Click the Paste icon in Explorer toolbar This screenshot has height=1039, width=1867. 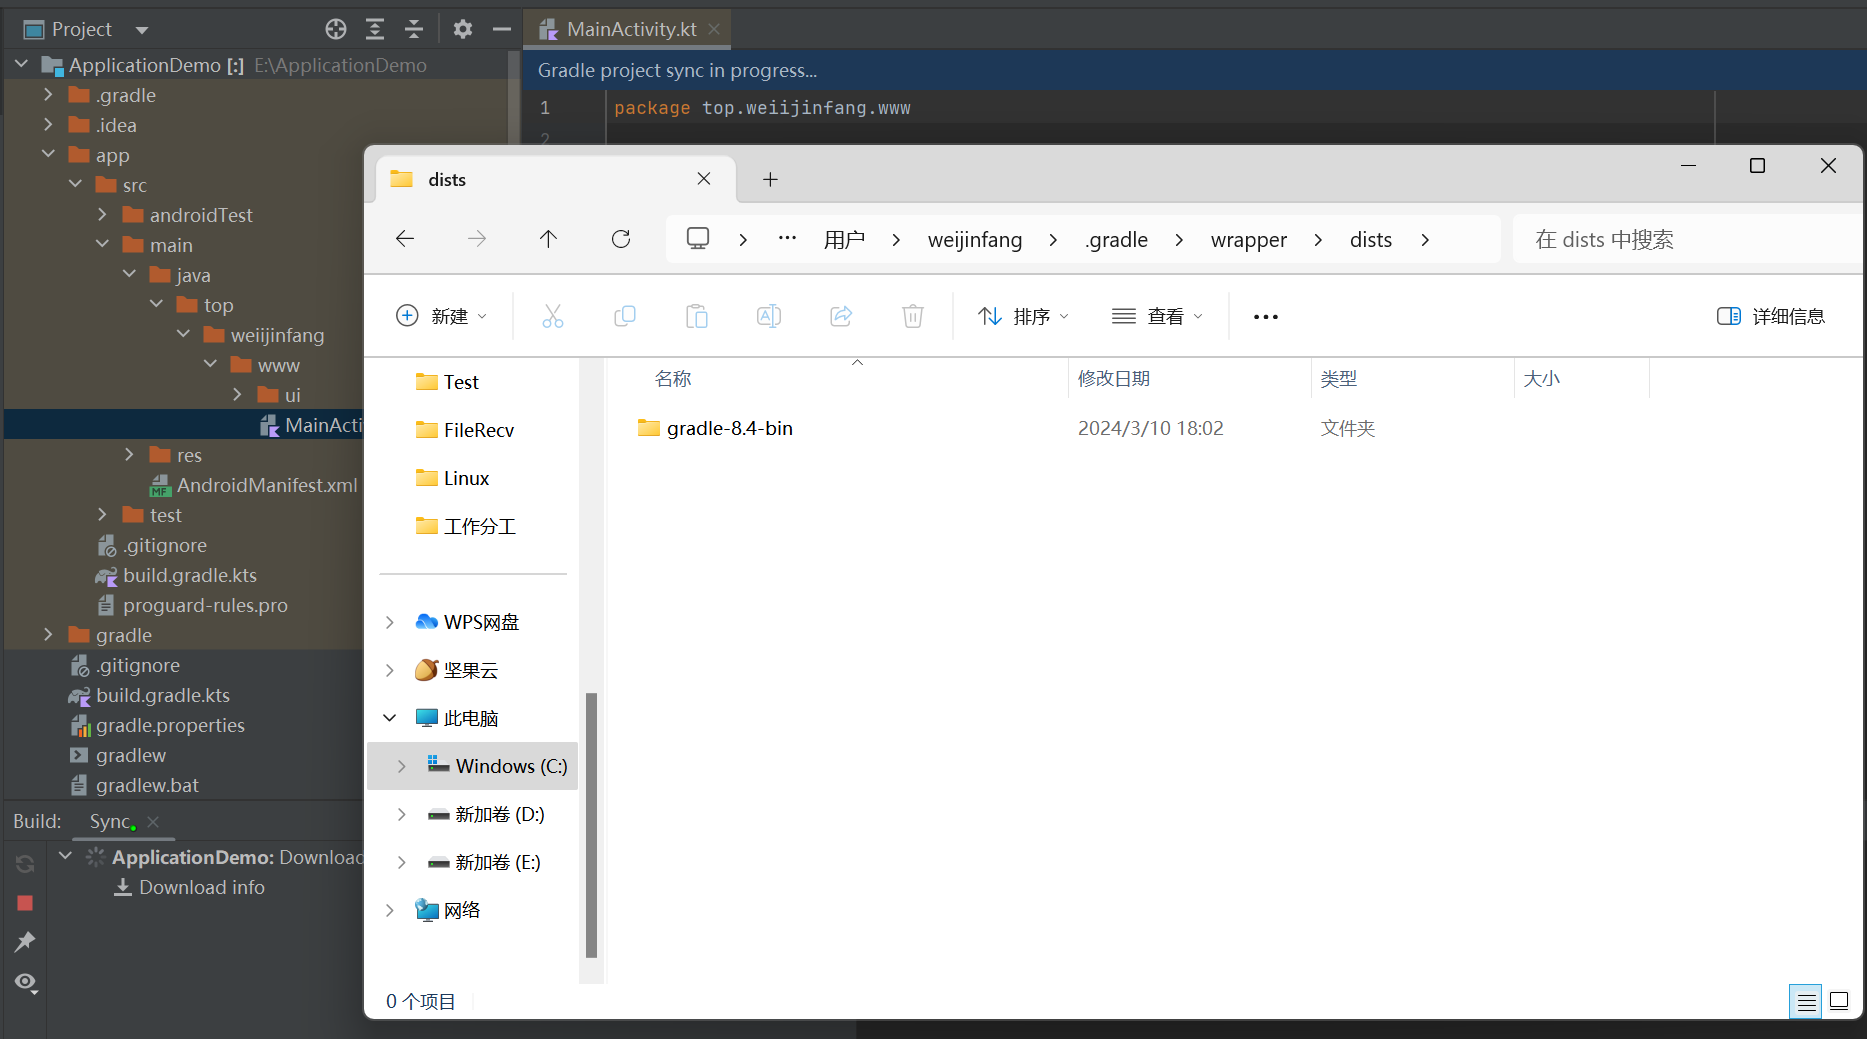[697, 316]
